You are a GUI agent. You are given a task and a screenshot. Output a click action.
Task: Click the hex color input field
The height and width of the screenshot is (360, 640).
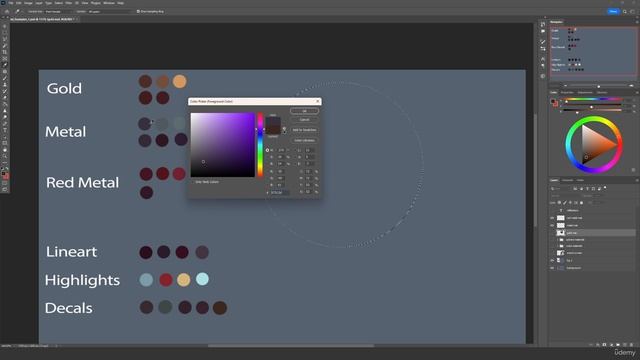click(280, 192)
